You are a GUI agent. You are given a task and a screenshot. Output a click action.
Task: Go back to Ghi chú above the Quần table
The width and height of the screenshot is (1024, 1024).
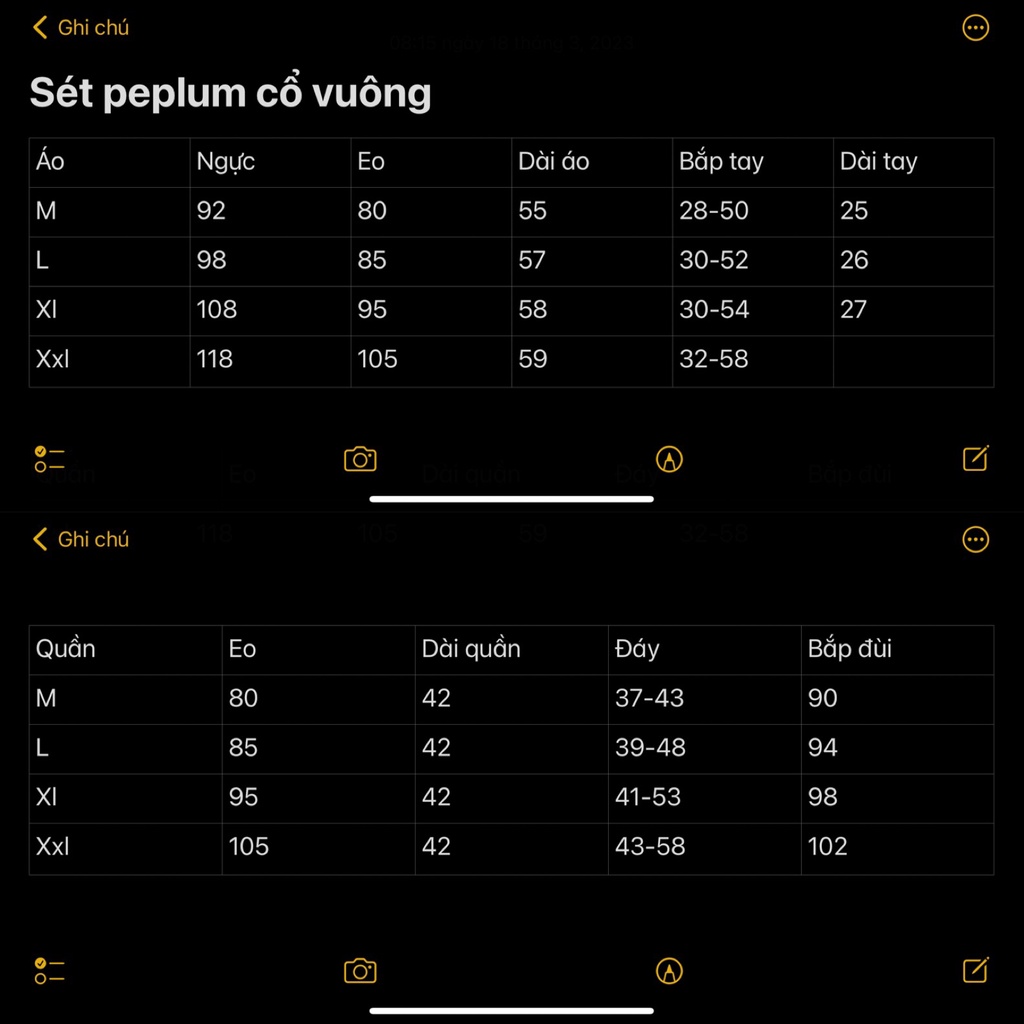[81, 540]
